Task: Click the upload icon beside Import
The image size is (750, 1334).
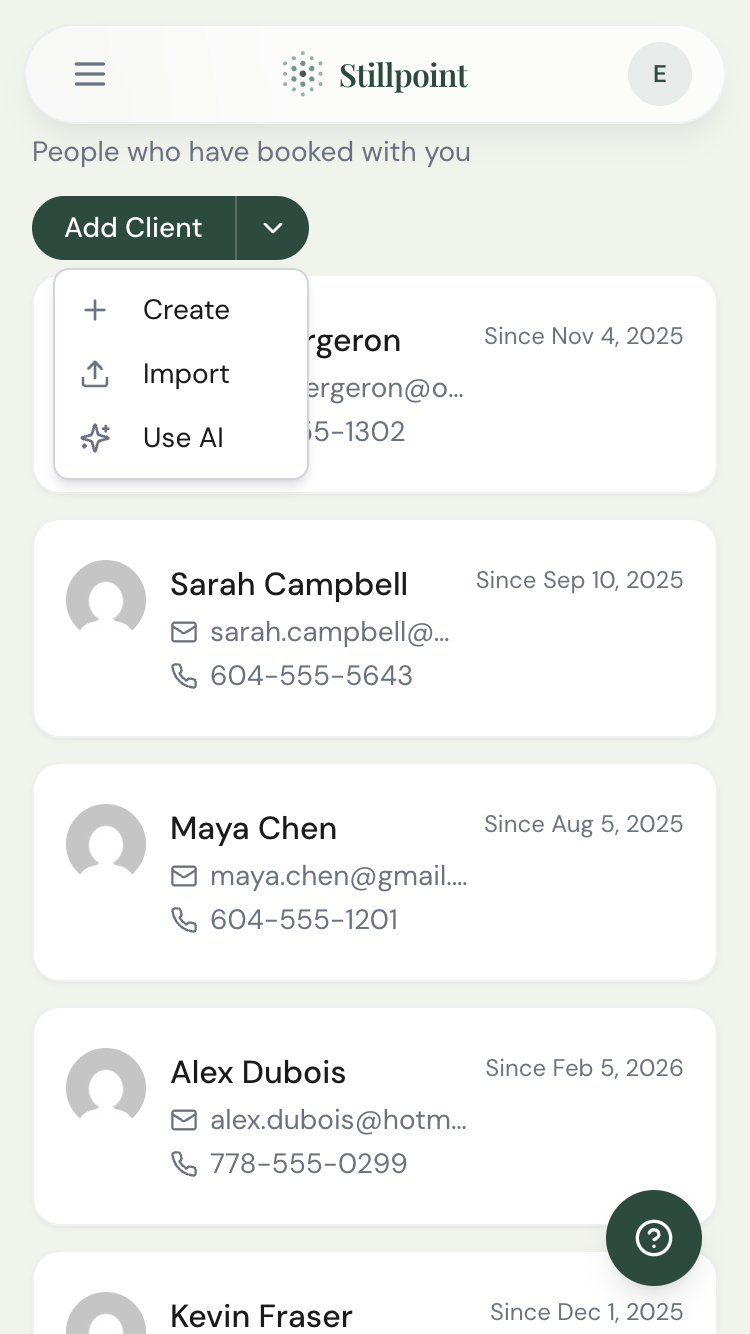Action: pos(94,374)
